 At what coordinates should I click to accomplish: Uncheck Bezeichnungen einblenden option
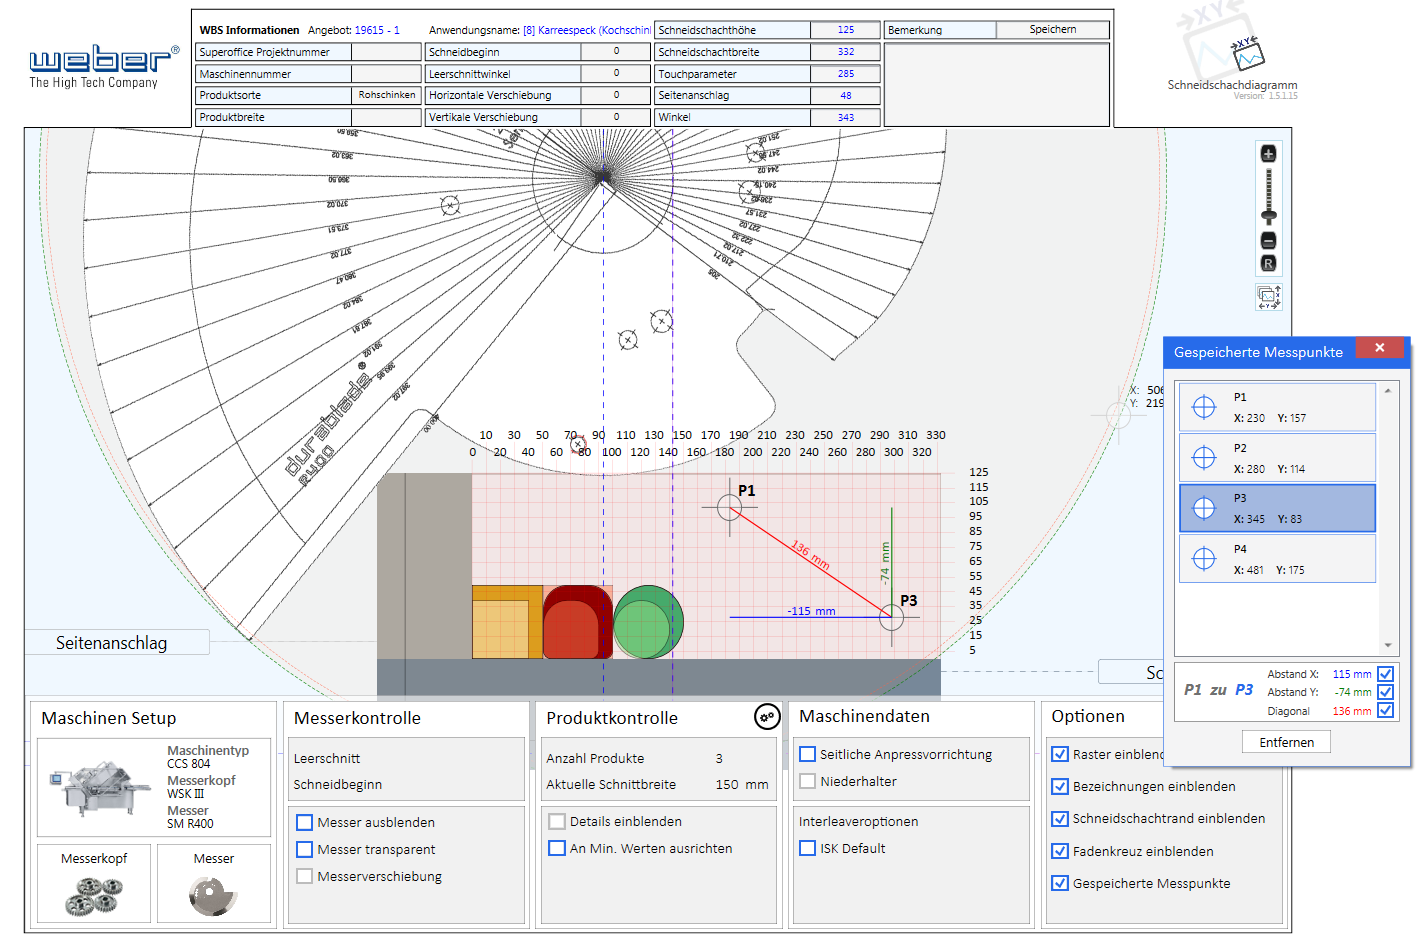(x=1060, y=787)
